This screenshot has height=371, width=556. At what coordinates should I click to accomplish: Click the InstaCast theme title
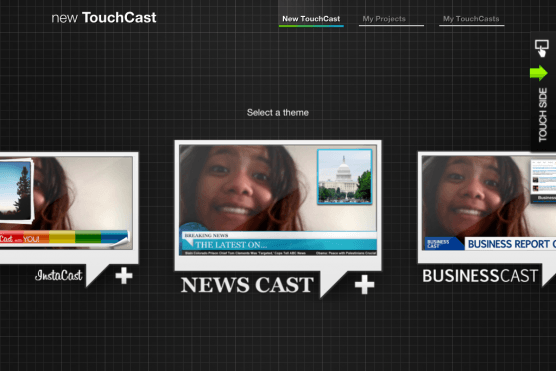59,275
